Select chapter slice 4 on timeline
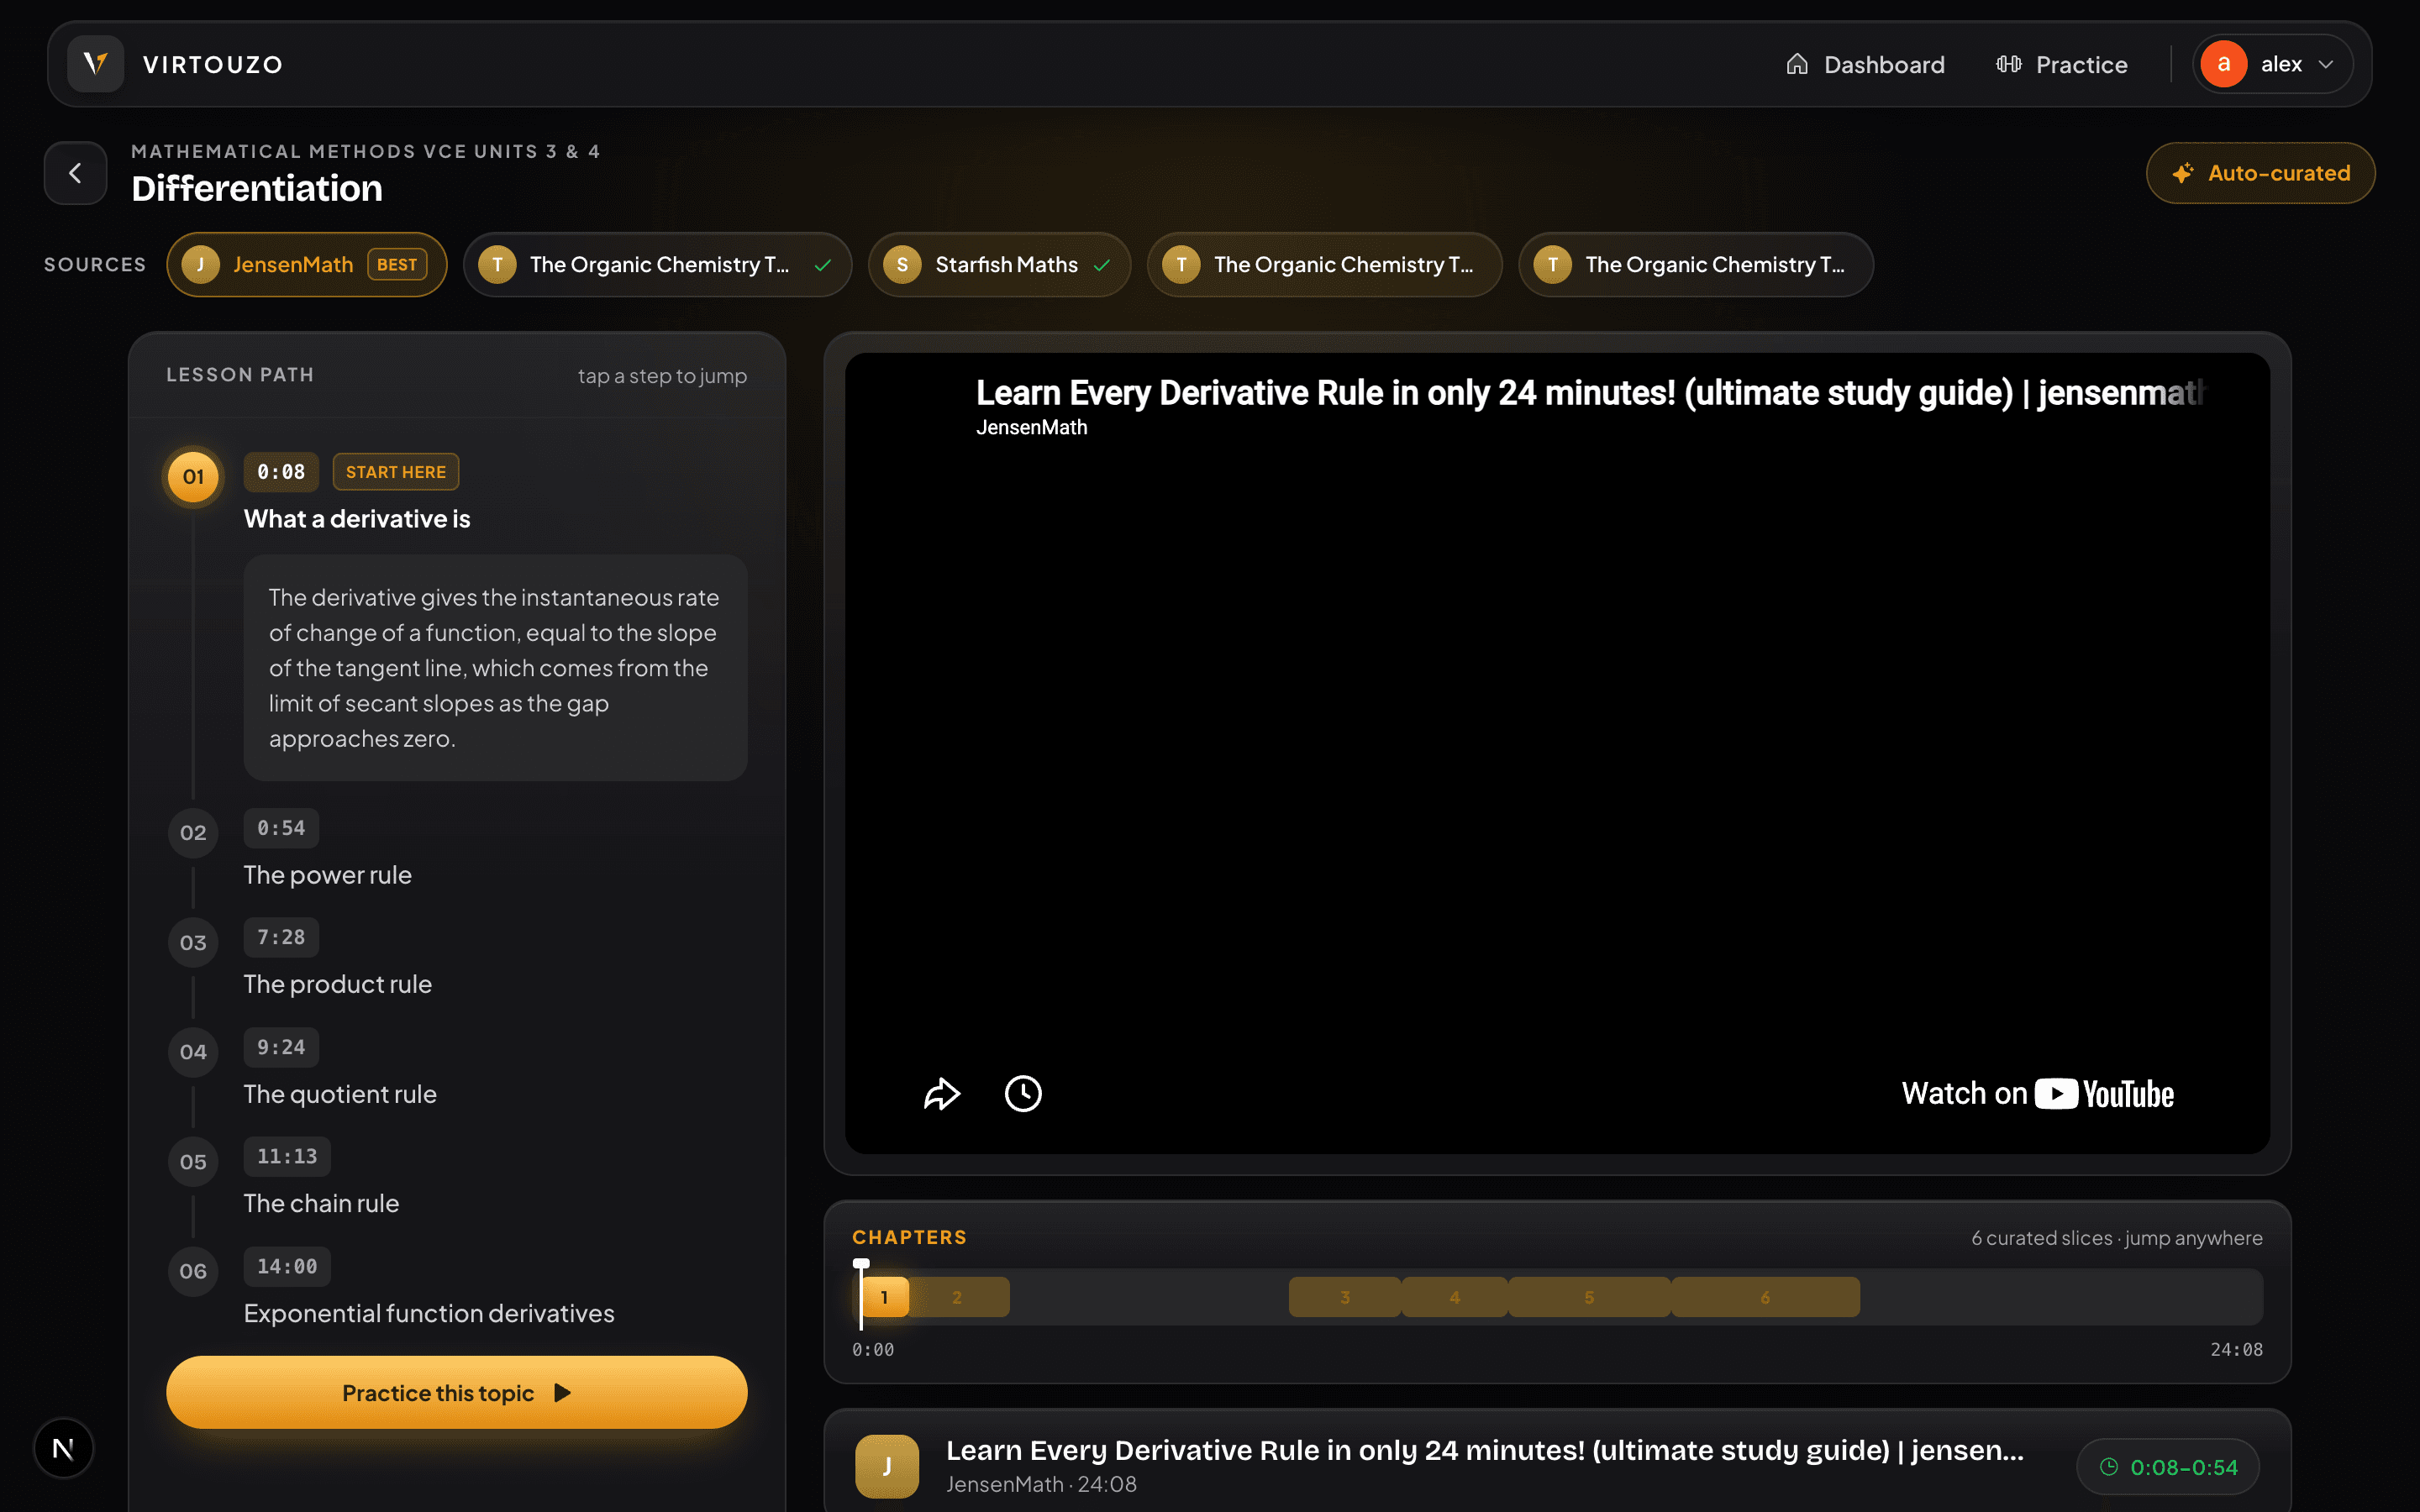 tap(1454, 1297)
